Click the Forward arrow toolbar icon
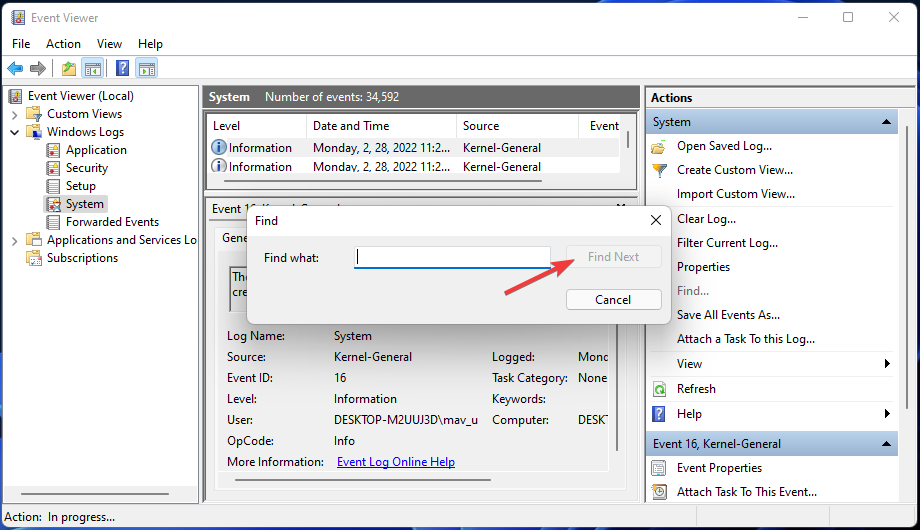 click(38, 69)
